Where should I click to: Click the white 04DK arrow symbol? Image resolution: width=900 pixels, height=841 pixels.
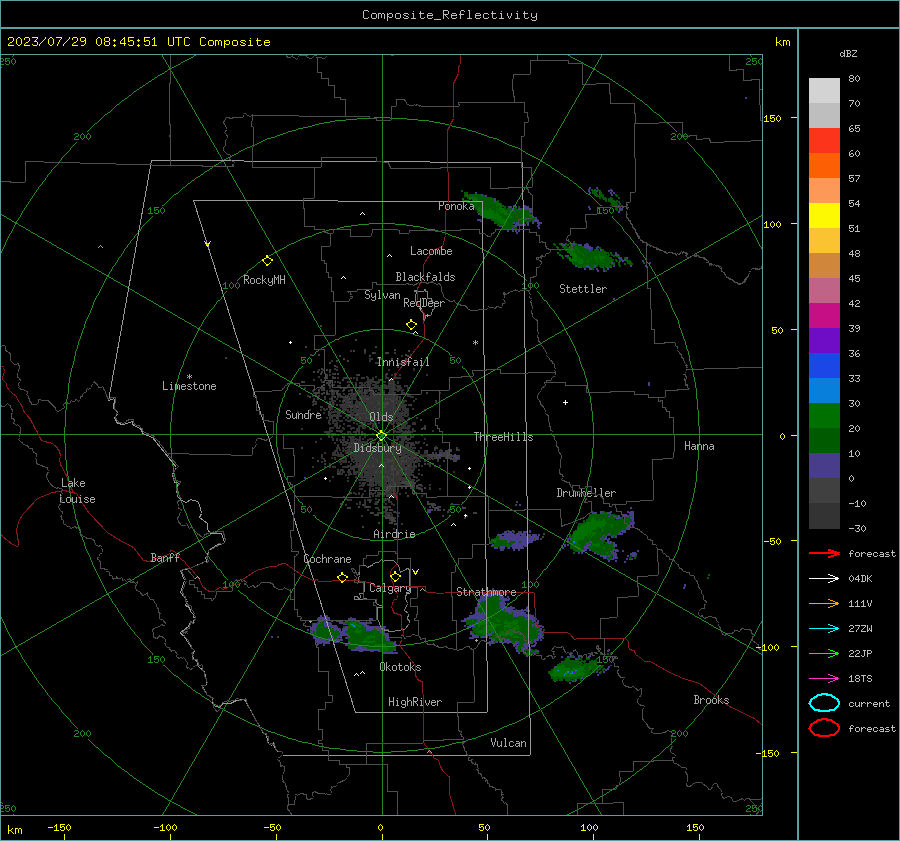[x=824, y=579]
